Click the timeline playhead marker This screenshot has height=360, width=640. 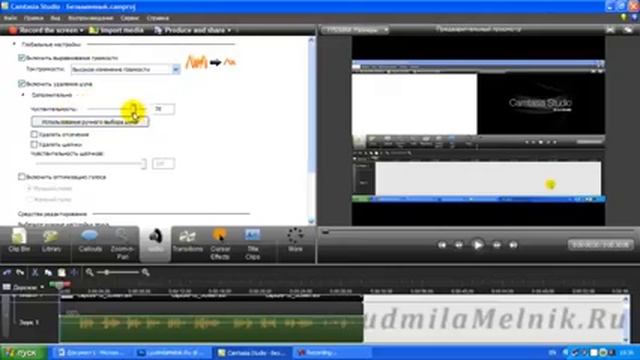tap(60, 285)
